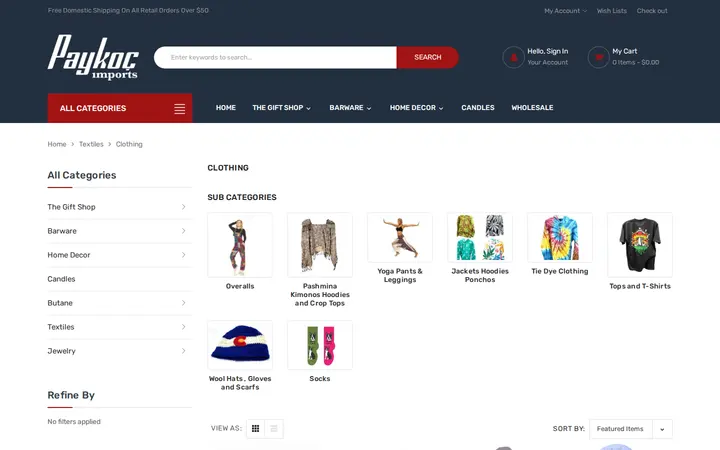
Task: Click the Tops and T-Shirts label
Action: tap(640, 286)
